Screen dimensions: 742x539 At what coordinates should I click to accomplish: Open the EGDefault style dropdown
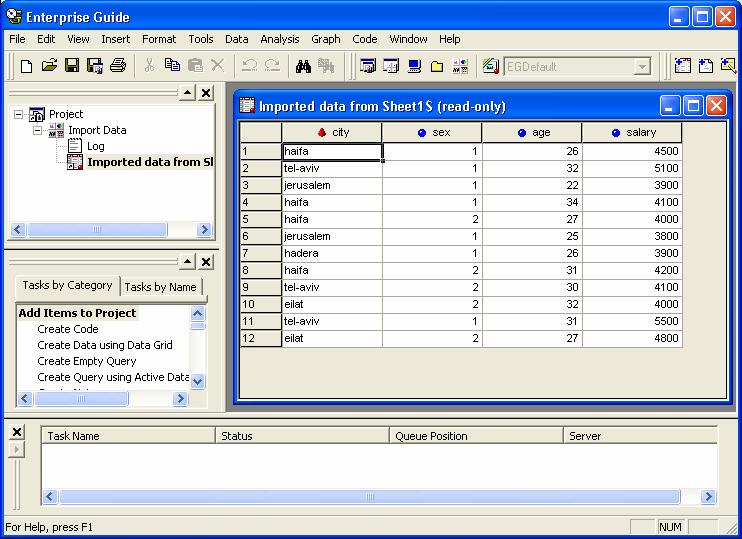click(x=642, y=67)
